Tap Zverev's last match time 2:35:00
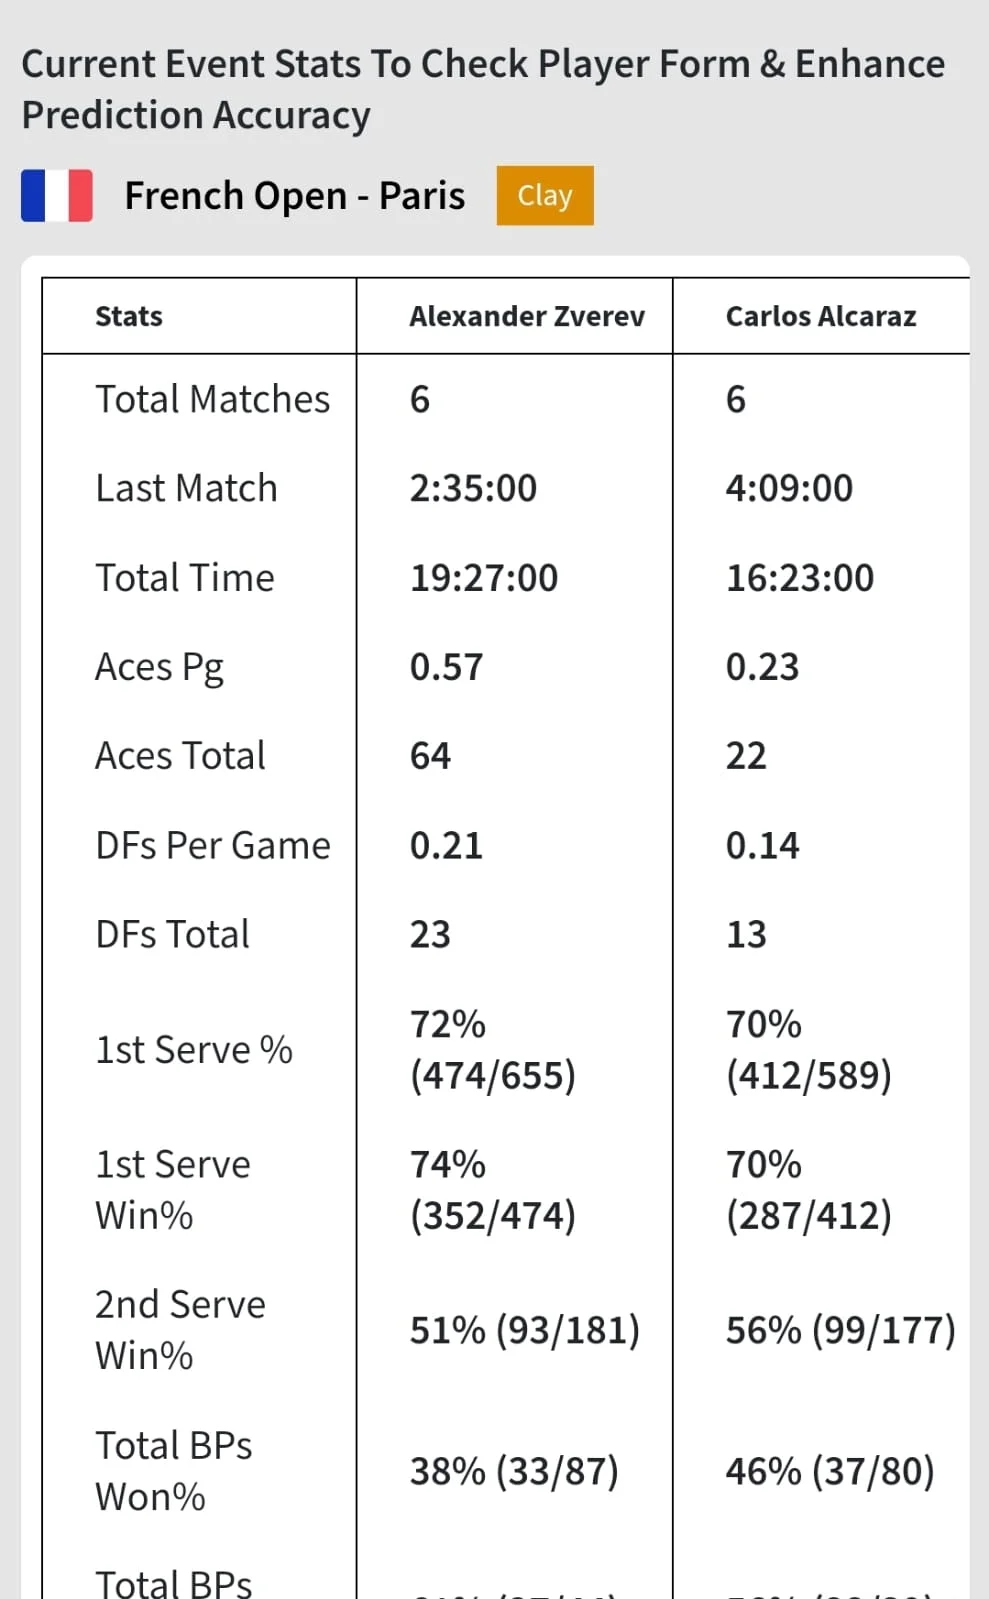The image size is (989, 1599). (x=473, y=488)
